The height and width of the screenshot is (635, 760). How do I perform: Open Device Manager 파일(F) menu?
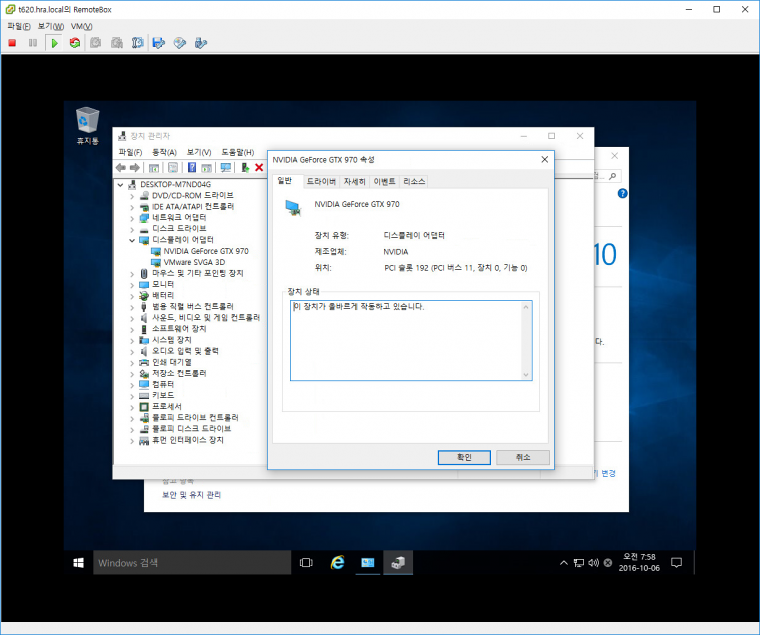coord(130,152)
